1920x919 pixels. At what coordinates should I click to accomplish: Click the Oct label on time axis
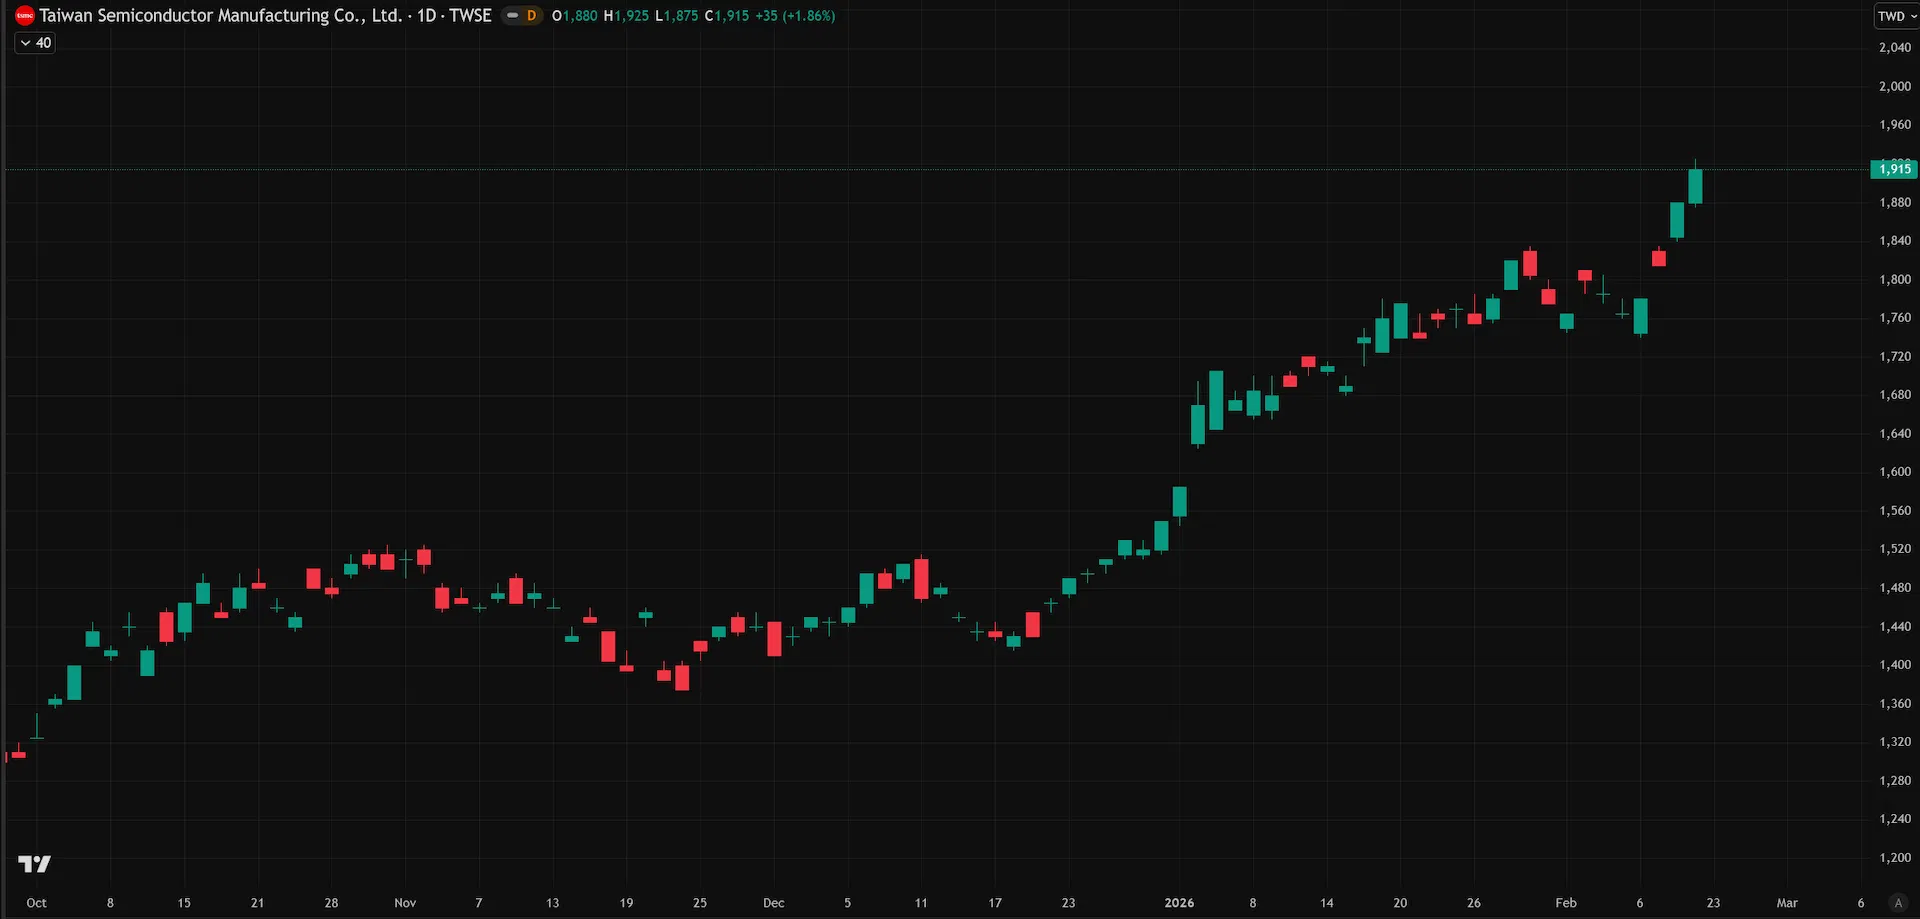[36, 903]
